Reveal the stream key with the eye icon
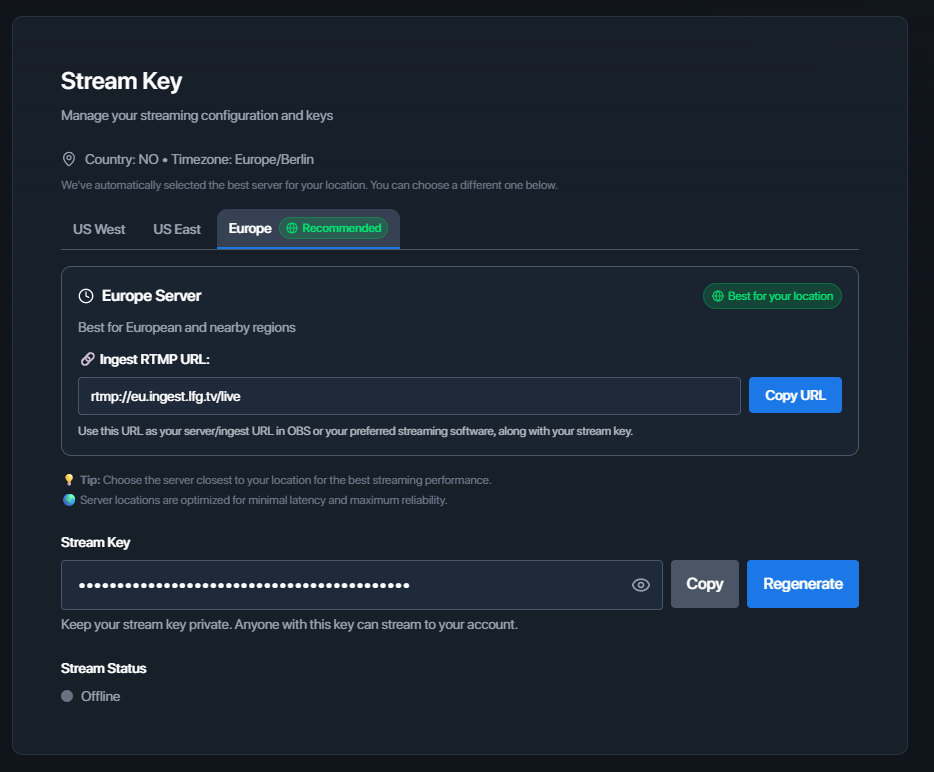 point(641,585)
